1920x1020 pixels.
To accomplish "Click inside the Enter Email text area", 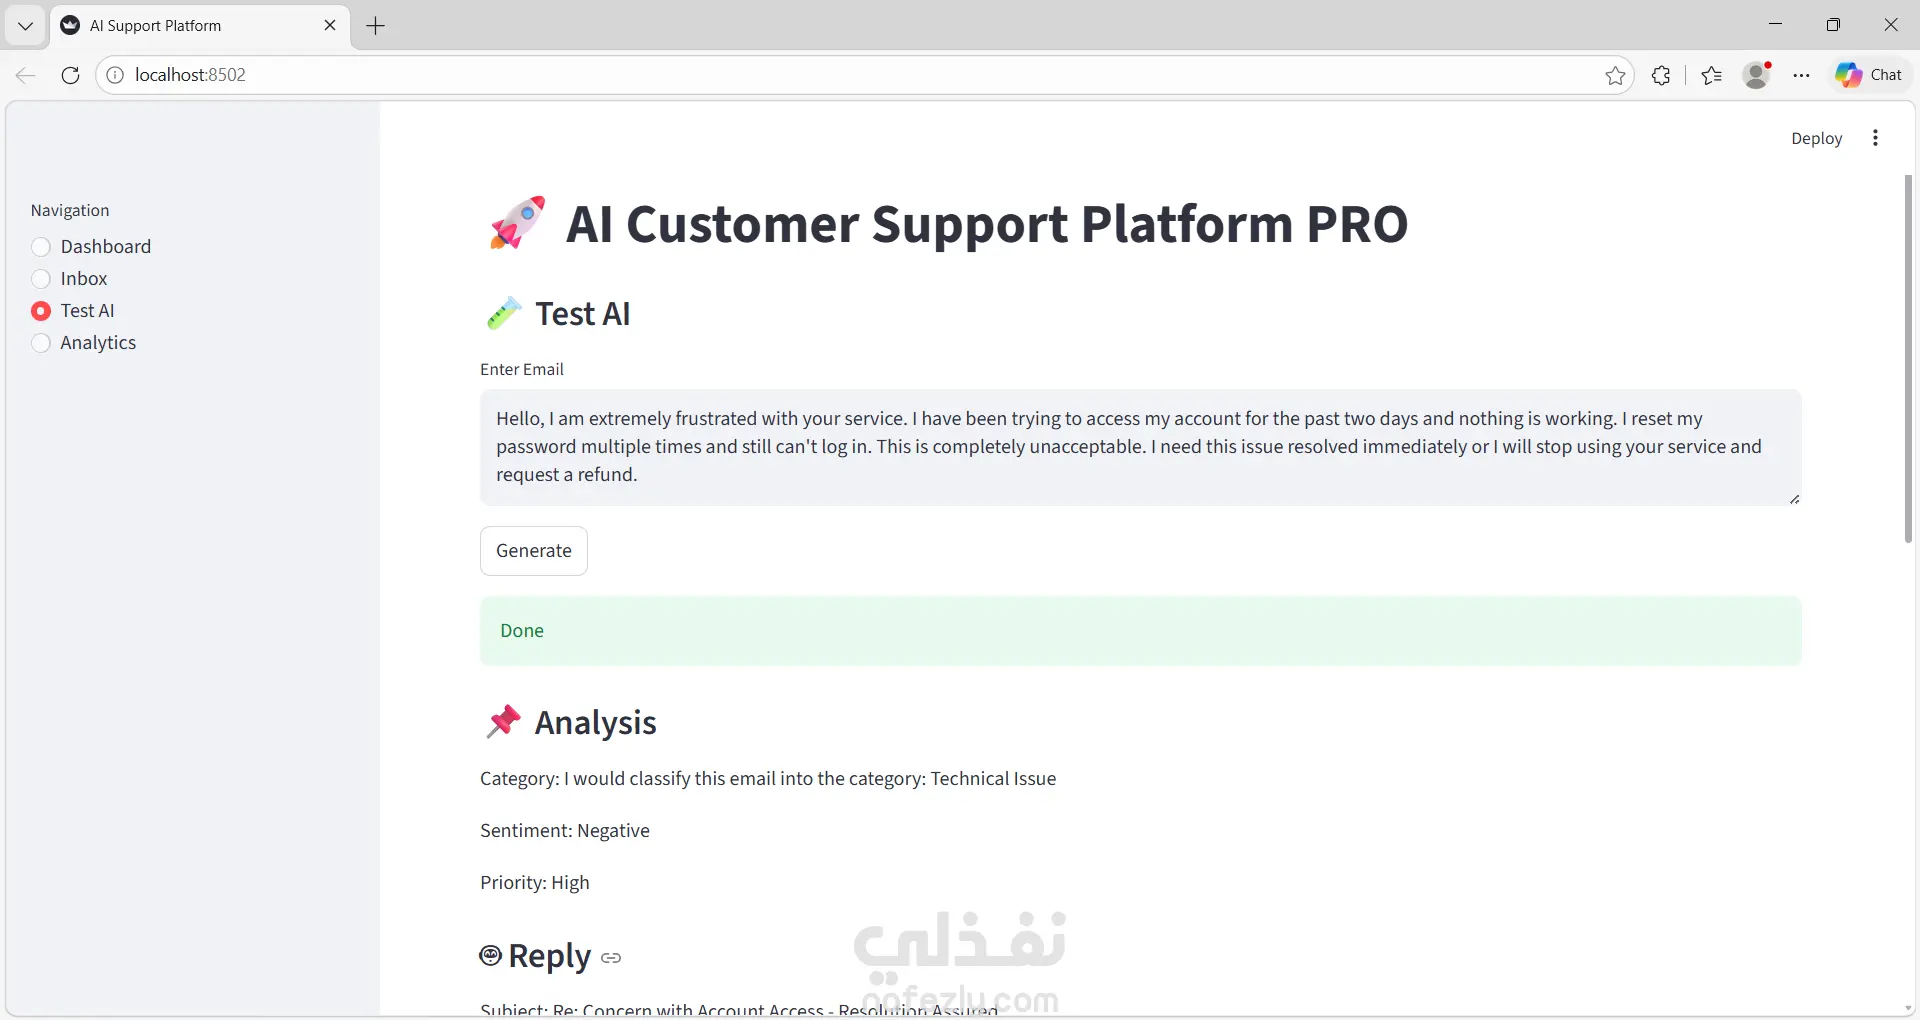I will click(1140, 447).
